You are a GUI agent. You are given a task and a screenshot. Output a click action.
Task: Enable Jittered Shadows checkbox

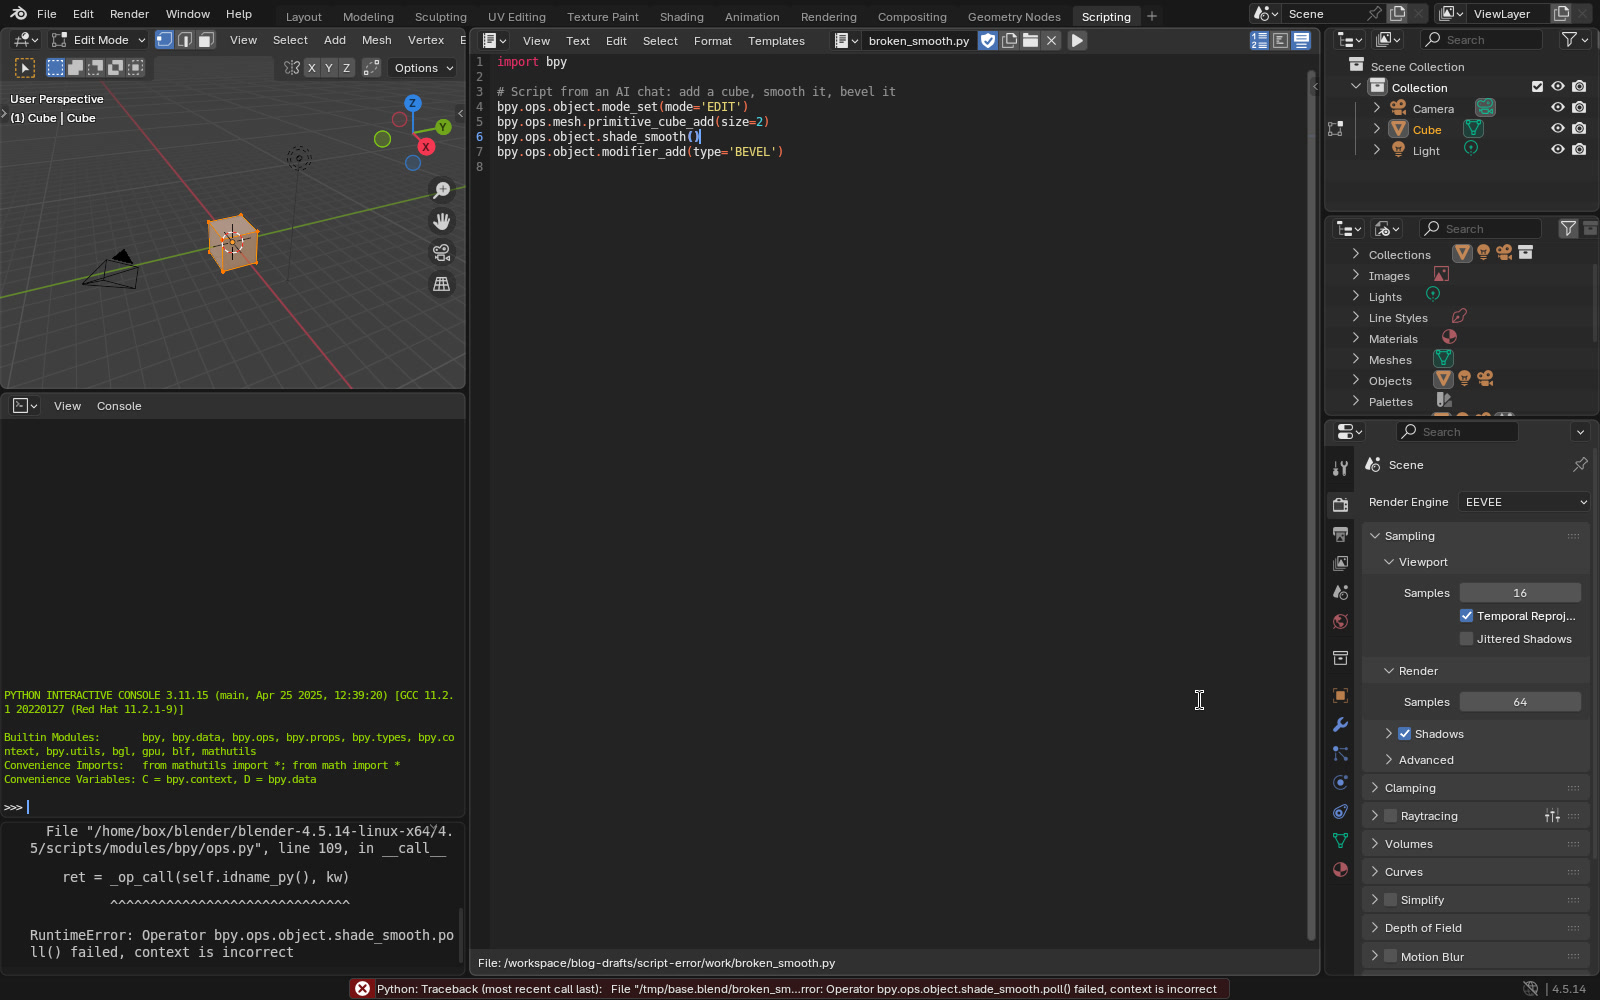[x=1466, y=639]
